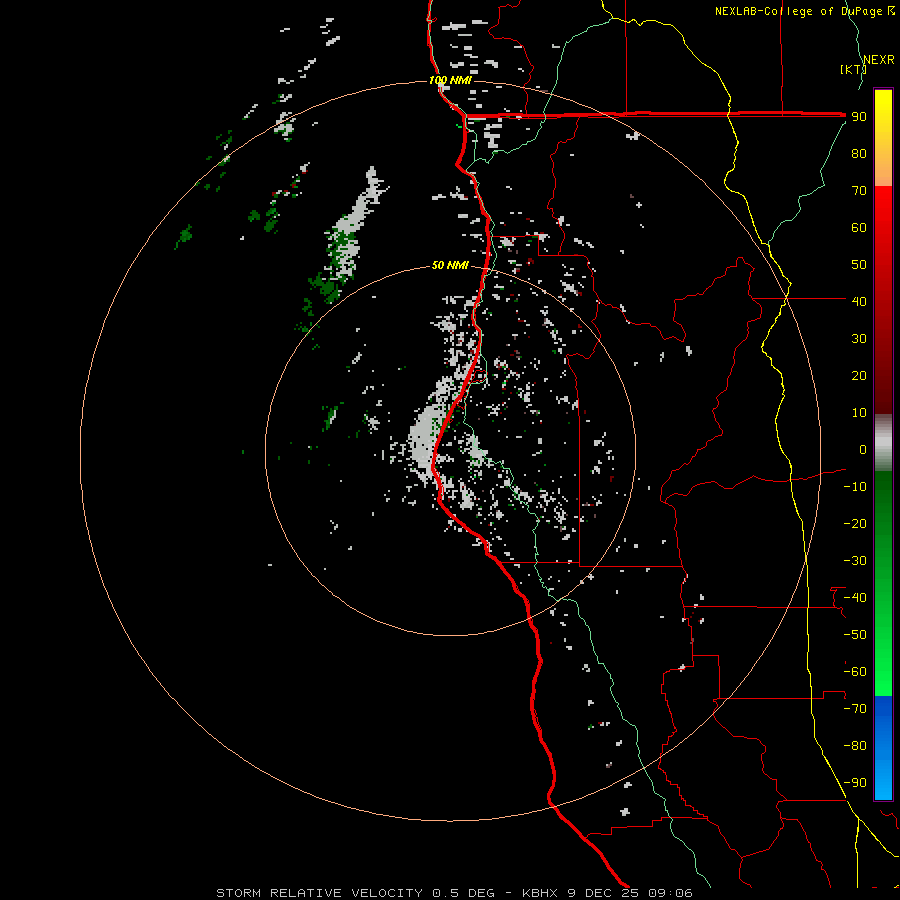Click the -70 value on velocity scale
Viewport: 900px width, 900px height.
[855, 709]
